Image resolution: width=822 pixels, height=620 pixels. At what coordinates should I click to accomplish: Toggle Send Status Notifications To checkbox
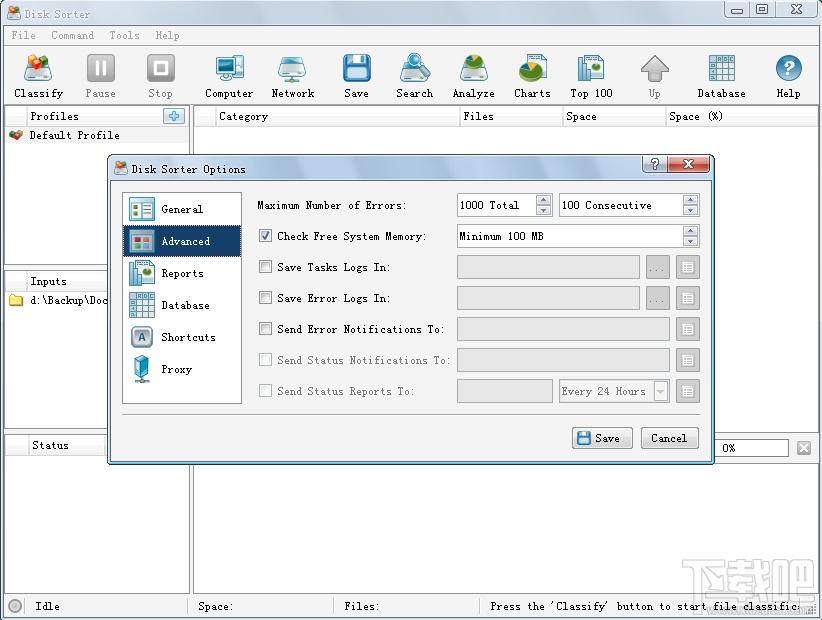[265, 360]
